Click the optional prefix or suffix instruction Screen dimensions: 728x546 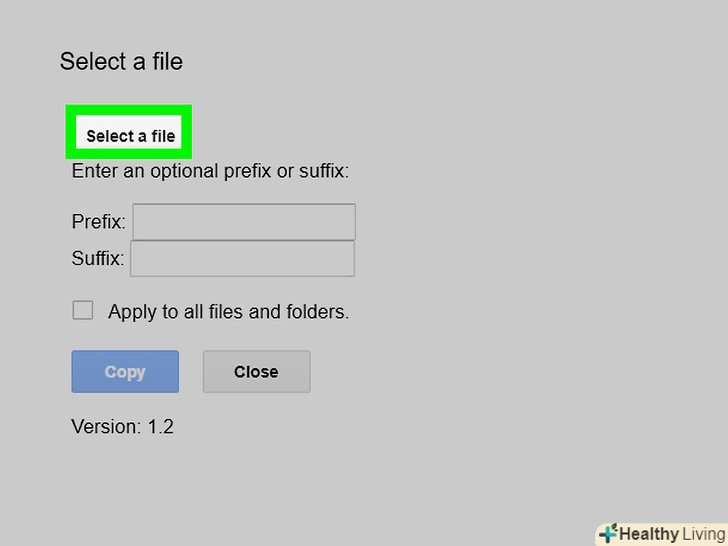[210, 171]
